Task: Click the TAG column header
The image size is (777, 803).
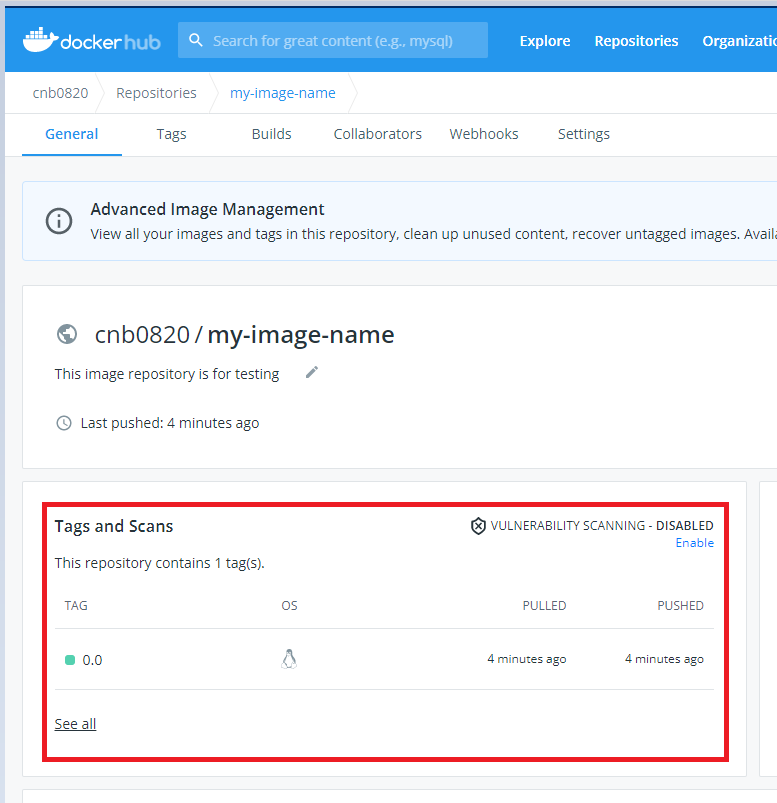Action: coord(76,605)
